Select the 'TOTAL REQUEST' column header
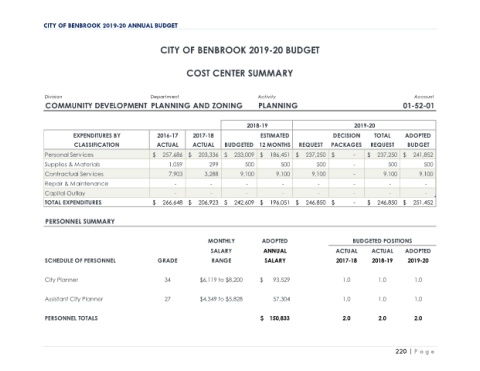The image size is (480, 371). coord(382,140)
